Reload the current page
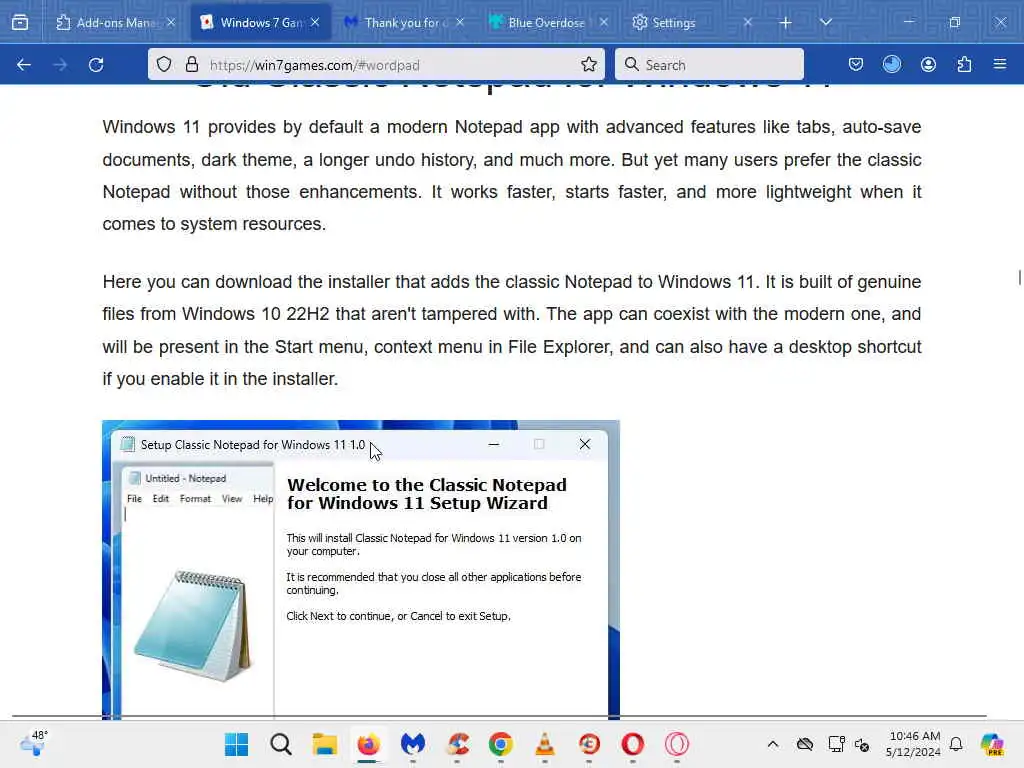The image size is (1024, 768). pyautogui.click(x=96, y=65)
